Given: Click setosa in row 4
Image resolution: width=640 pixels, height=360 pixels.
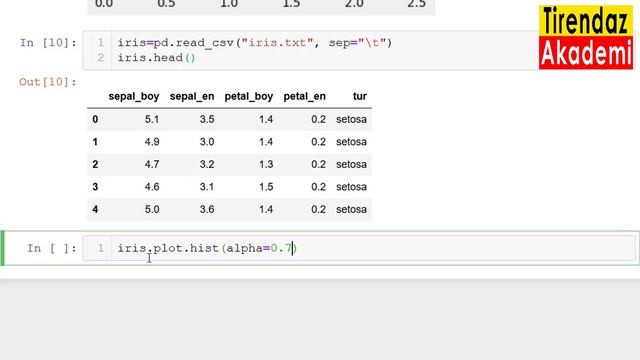Looking at the screenshot, I should 351,209.
